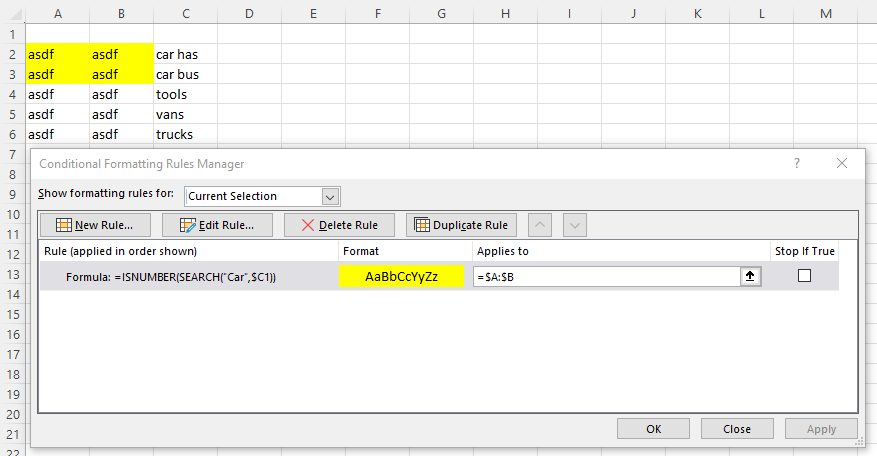This screenshot has width=877, height=456.
Task: Move rule down with the down arrow
Action: point(574,225)
